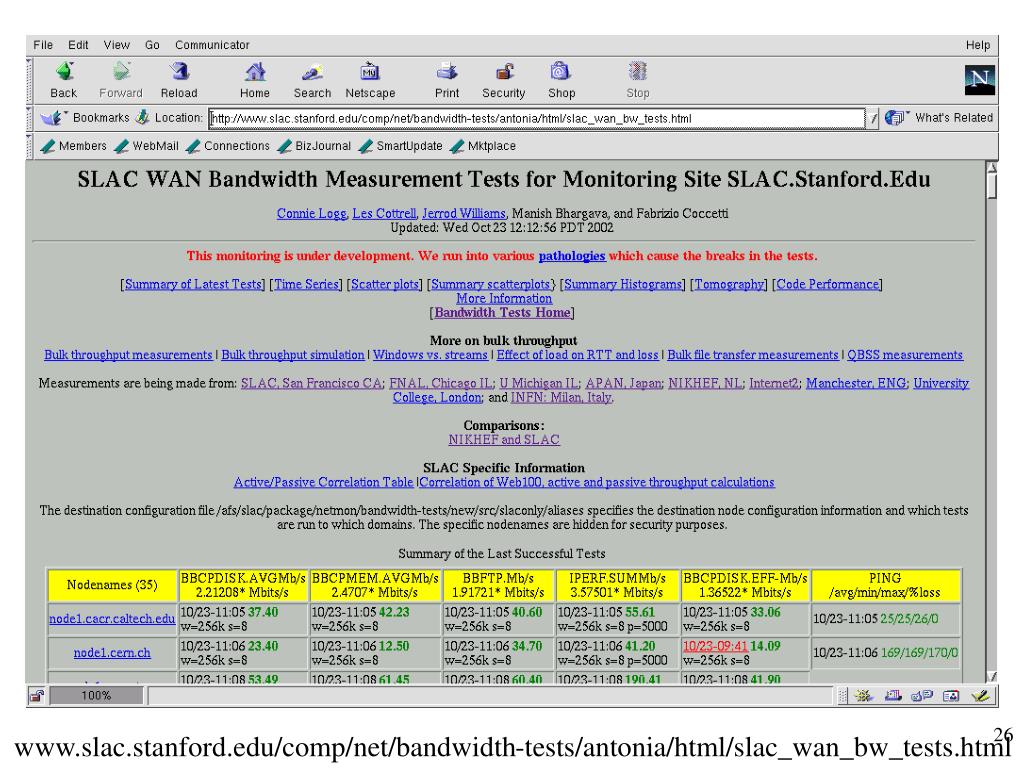1024x768 pixels.
Task: Open the Members personal toolbar bookmark
Action: click(73, 146)
